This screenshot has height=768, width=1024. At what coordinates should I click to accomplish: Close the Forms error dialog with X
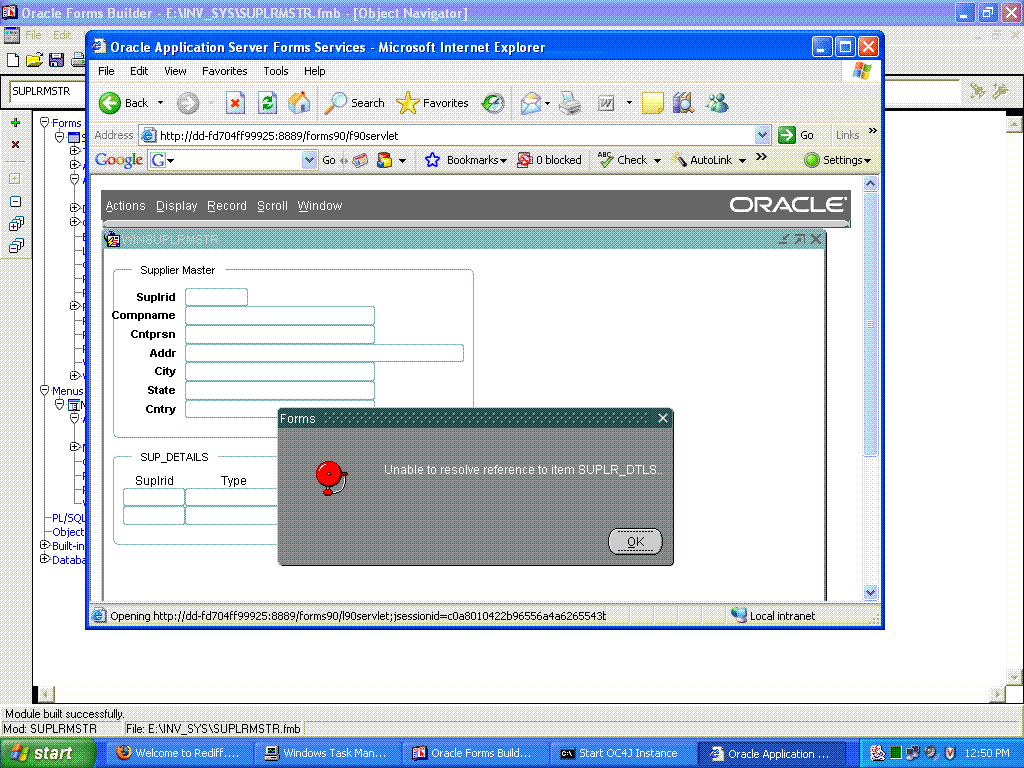click(662, 418)
